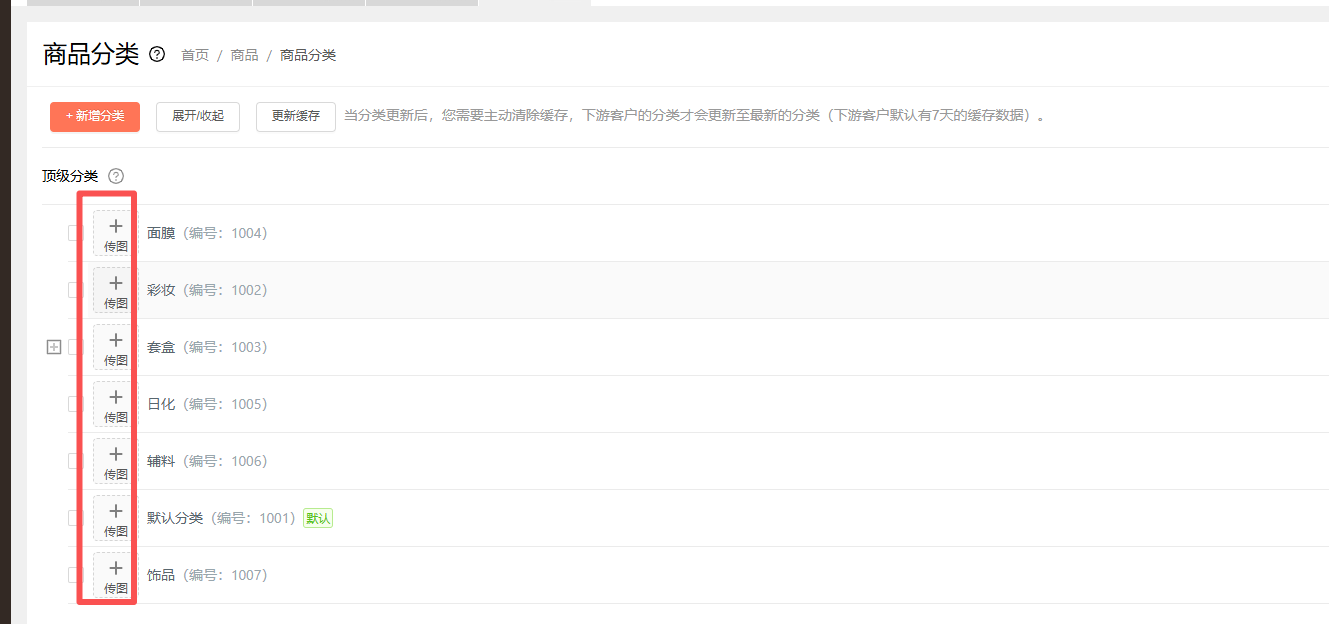Click the 商品分类 page heading
Screen dimensions: 1329x624
pos(91,54)
